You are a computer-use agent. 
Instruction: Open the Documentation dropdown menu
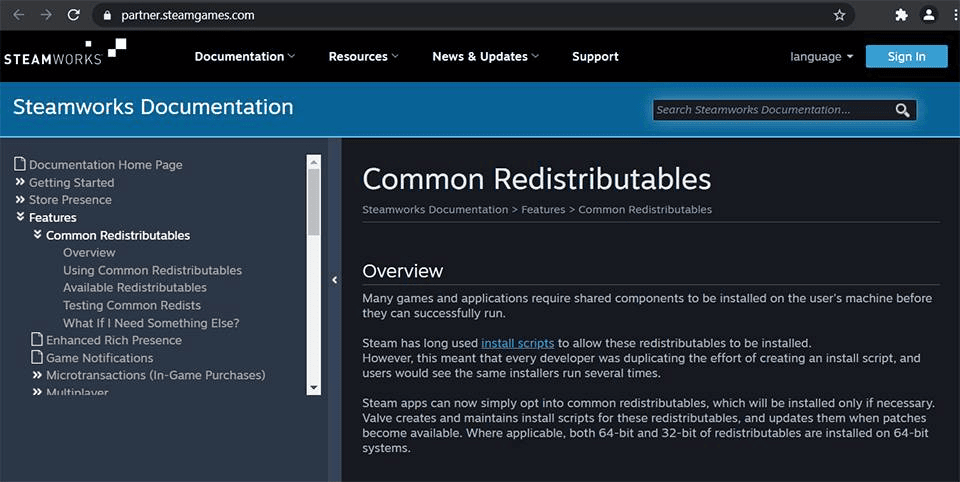coord(245,57)
